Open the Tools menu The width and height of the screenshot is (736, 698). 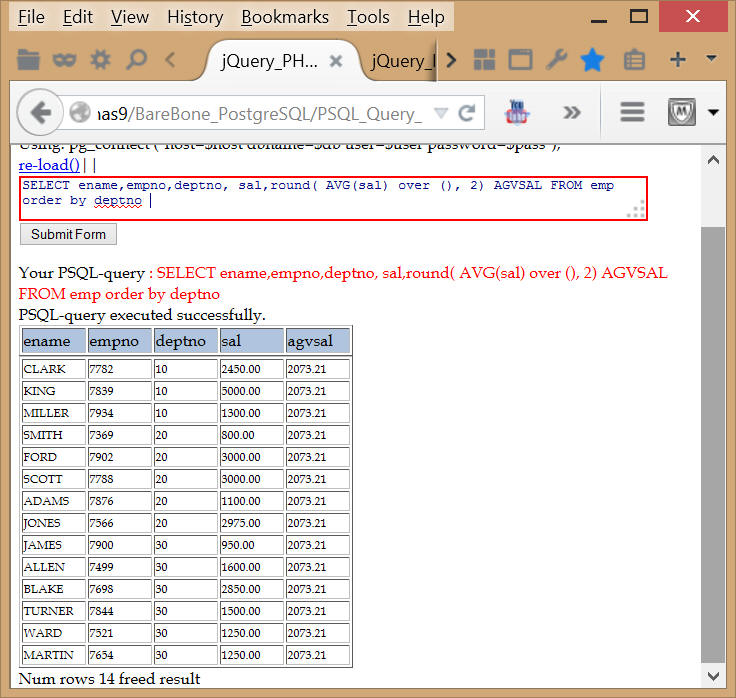(368, 17)
